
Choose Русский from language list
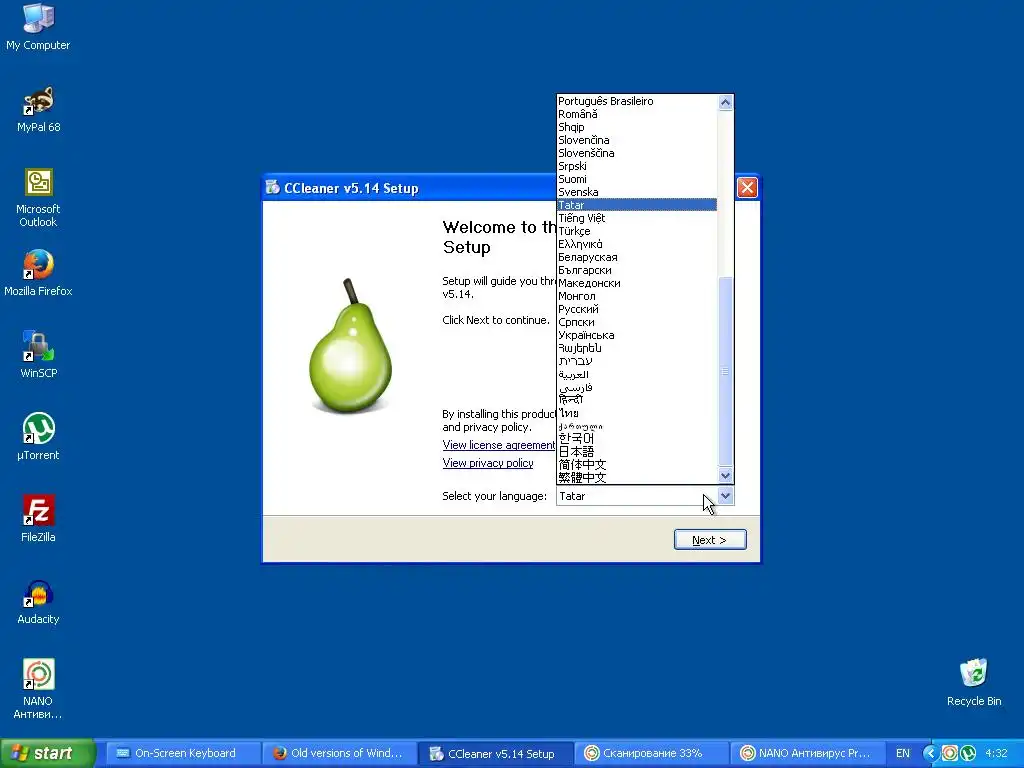click(x=637, y=309)
